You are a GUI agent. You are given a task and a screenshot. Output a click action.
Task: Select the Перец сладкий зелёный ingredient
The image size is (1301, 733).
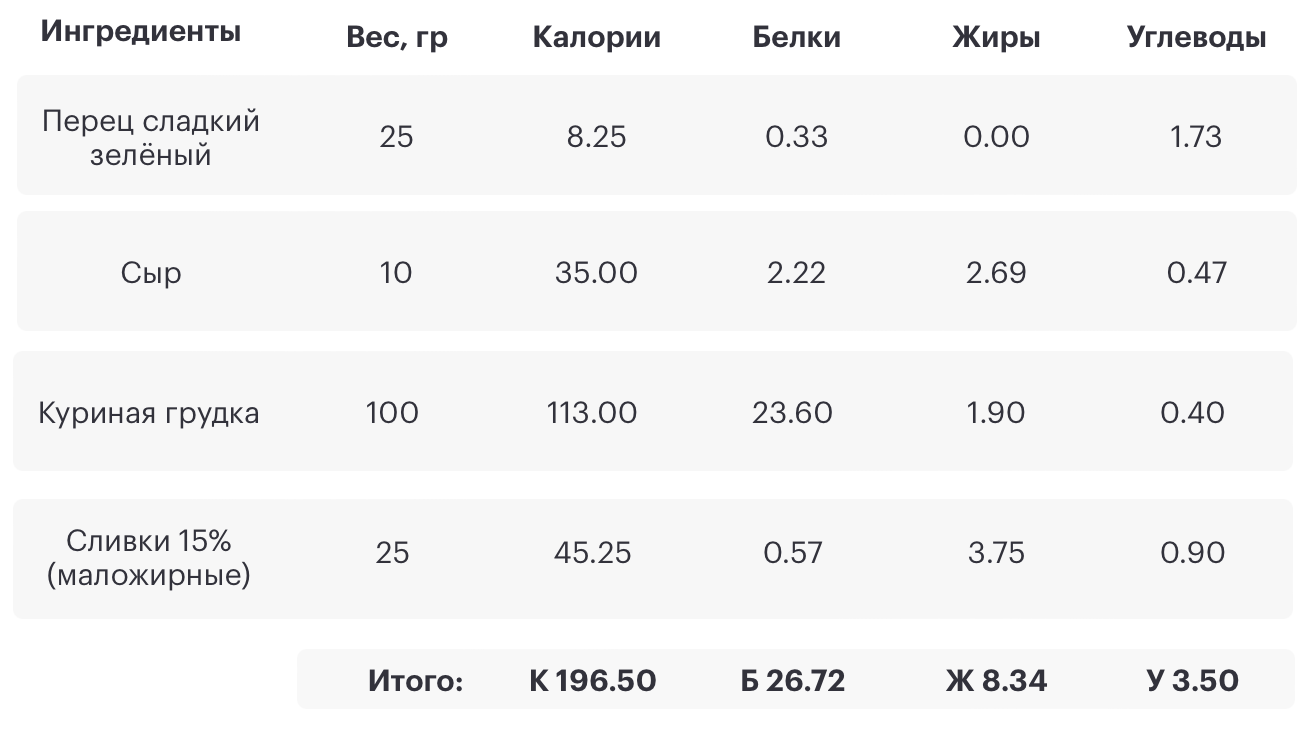[x=151, y=137]
